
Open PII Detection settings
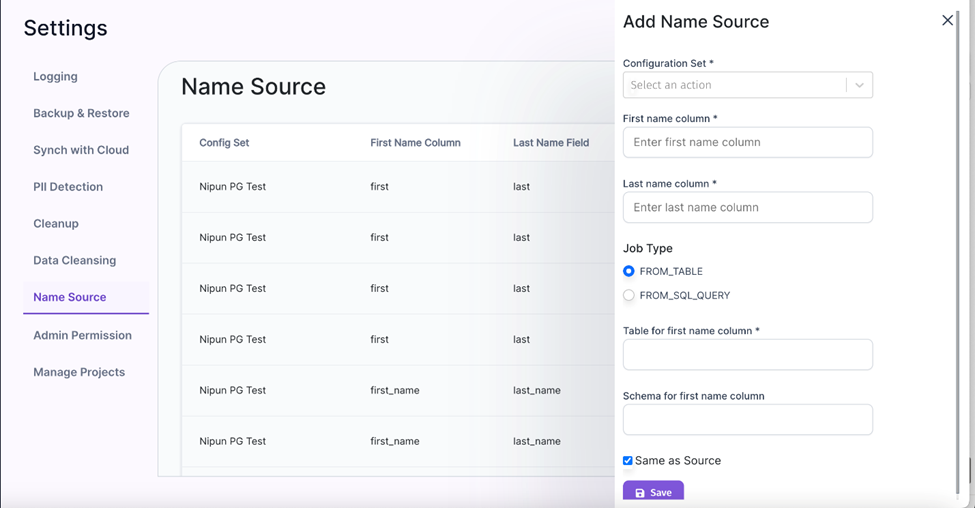pyautogui.click(x=68, y=187)
